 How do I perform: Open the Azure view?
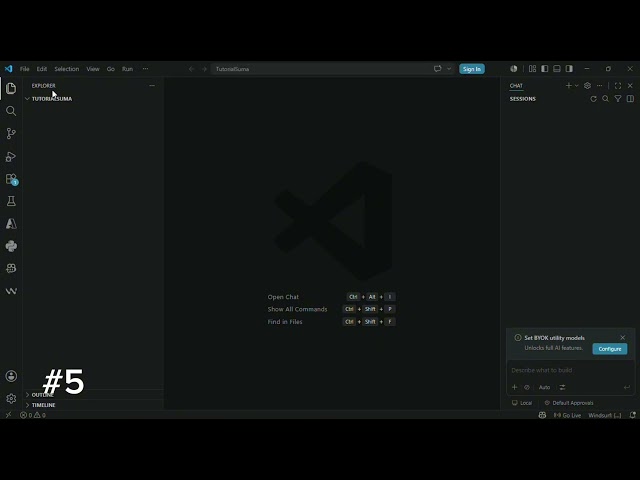coord(11,224)
